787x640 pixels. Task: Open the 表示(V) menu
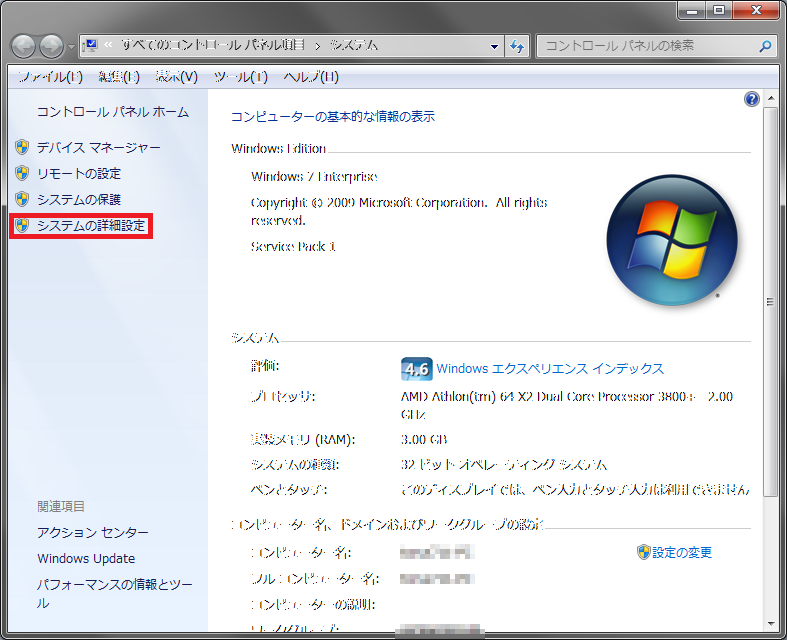pos(177,77)
